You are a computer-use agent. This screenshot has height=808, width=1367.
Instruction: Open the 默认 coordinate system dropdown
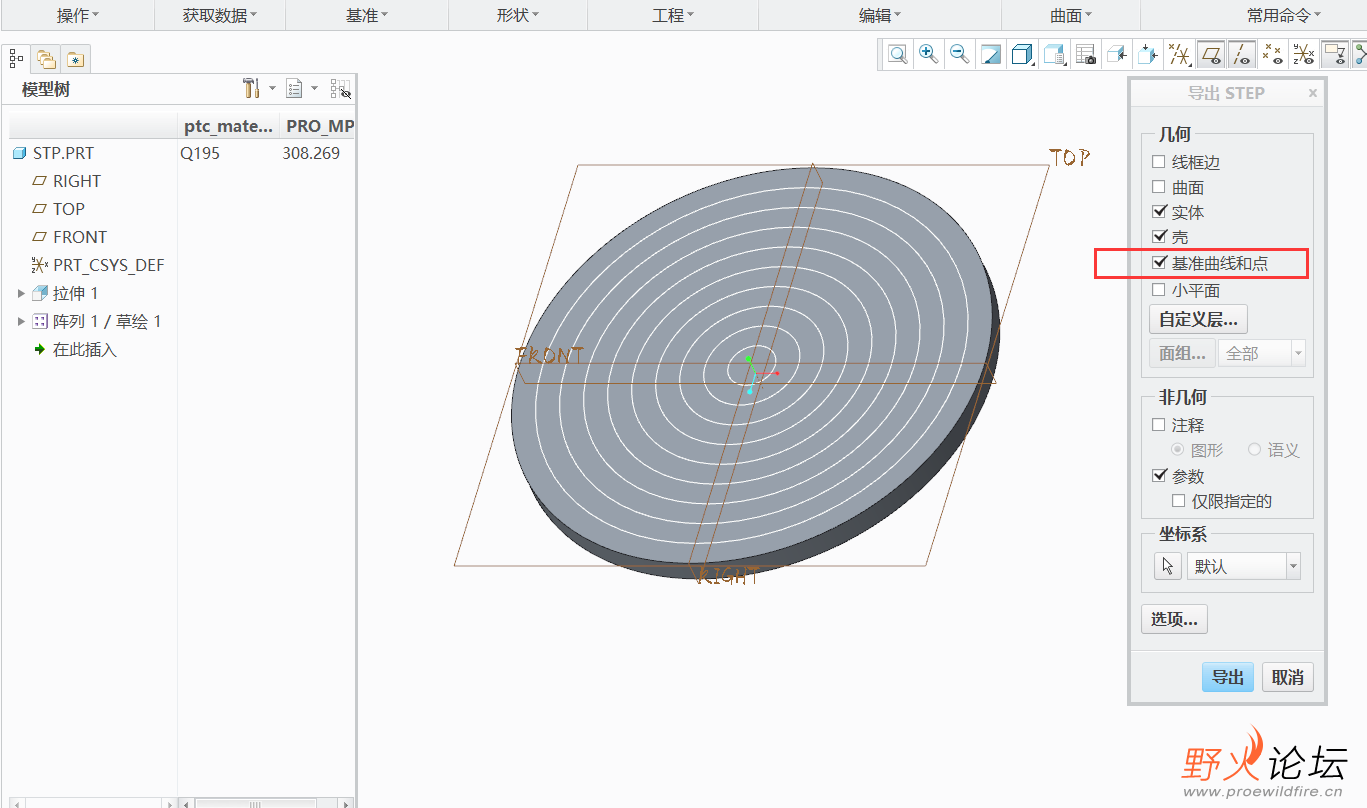click(x=1244, y=566)
